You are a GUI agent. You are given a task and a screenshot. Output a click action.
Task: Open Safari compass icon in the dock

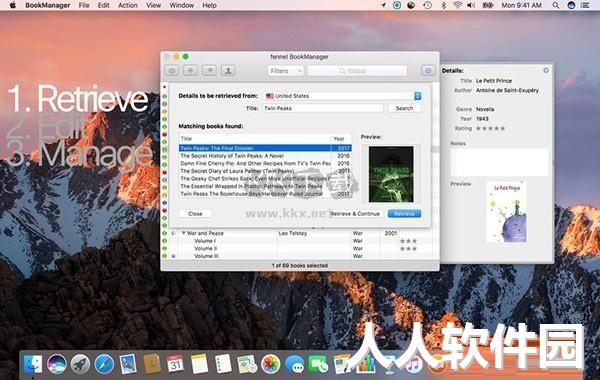coord(104,364)
